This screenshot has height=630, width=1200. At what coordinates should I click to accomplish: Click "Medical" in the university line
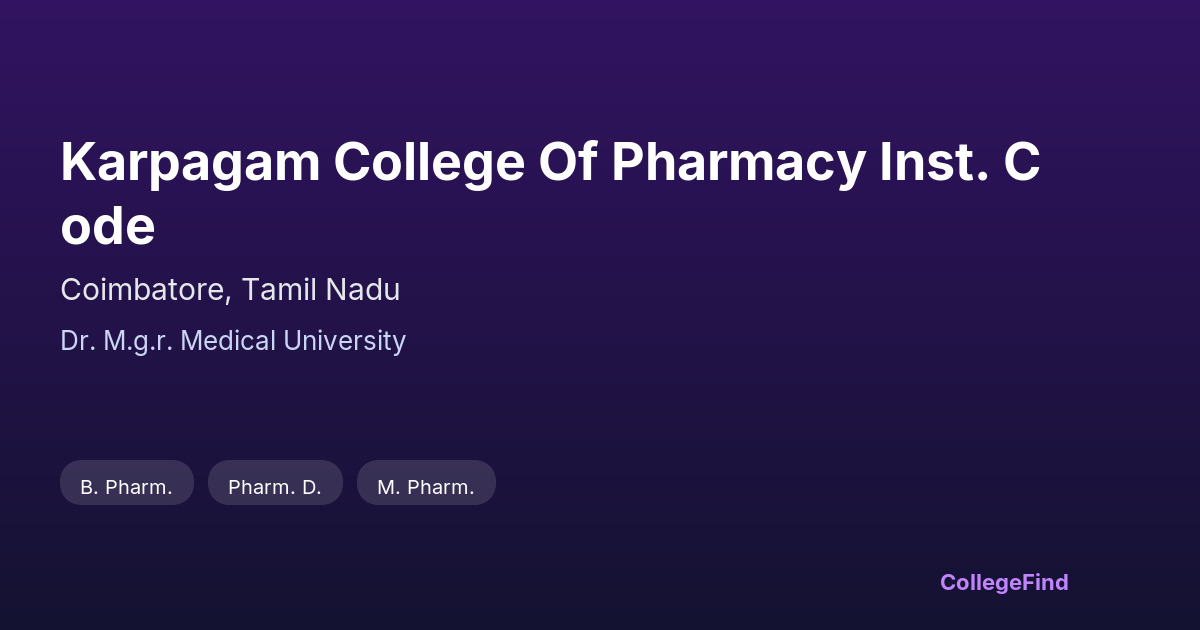pos(229,341)
